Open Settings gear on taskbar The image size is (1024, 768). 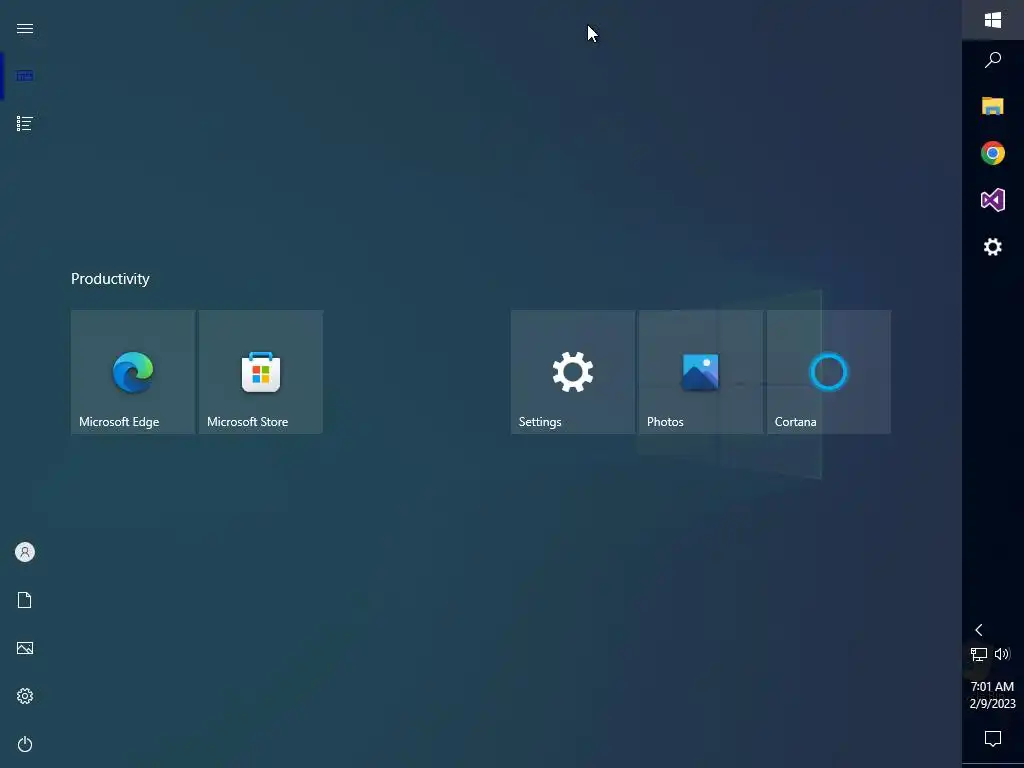click(993, 247)
